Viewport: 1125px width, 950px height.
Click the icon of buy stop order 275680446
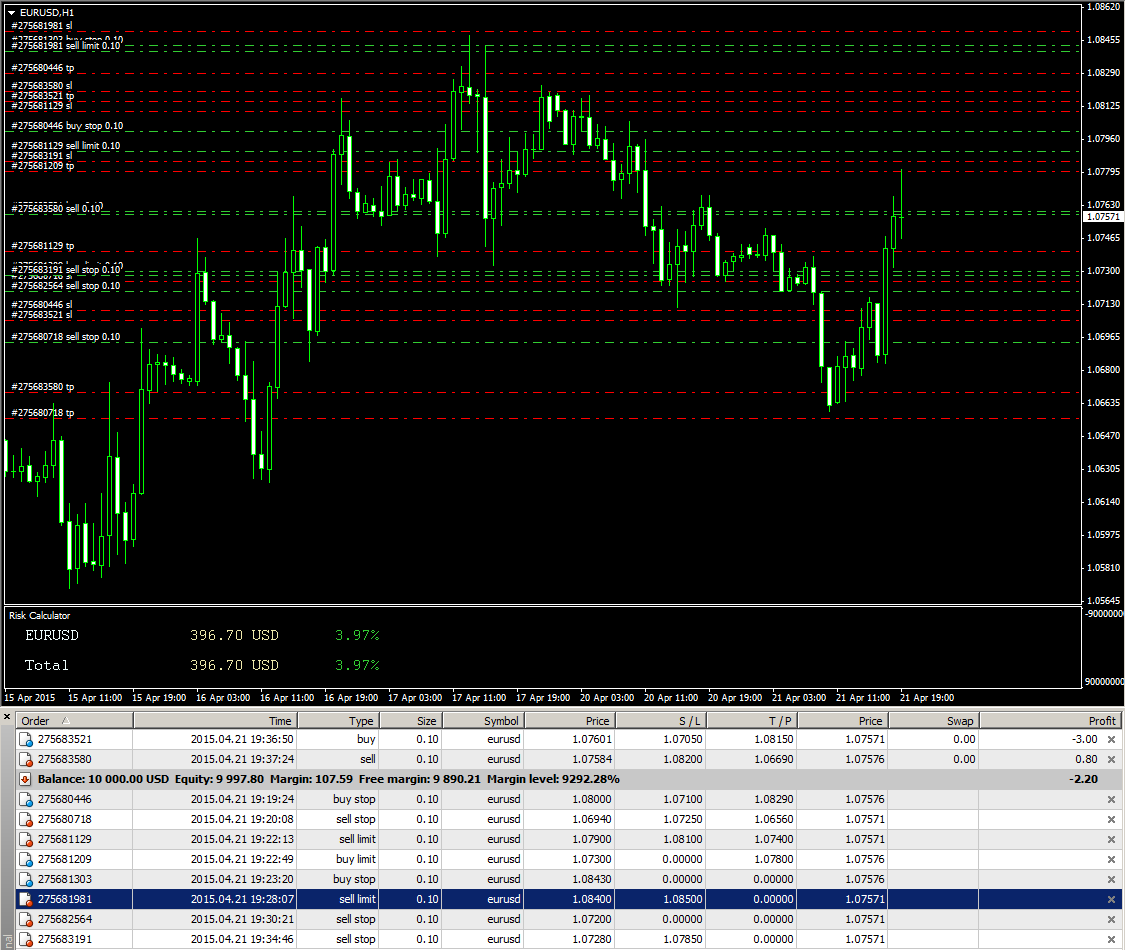(25, 799)
